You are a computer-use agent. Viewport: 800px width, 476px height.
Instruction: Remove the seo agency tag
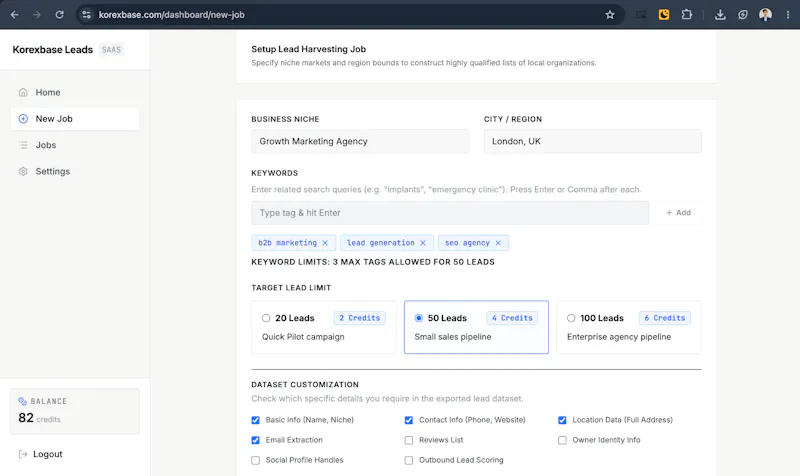click(498, 243)
